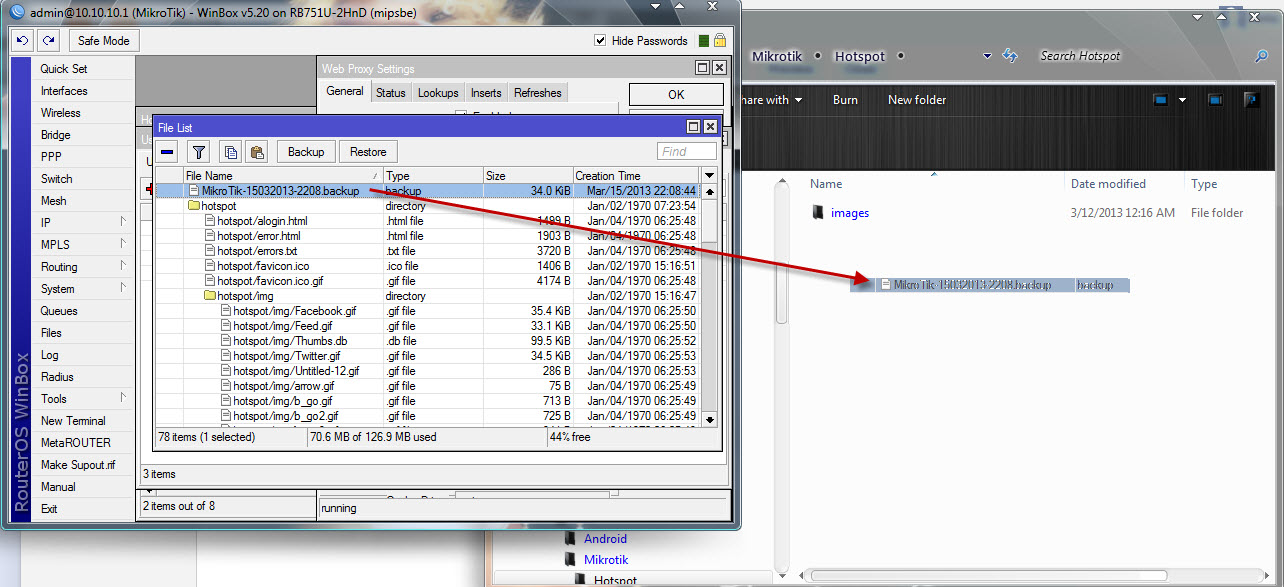Click the Explorer horizontal scrollbar thumb
Viewport: 1284px width, 587px height.
pos(988,576)
